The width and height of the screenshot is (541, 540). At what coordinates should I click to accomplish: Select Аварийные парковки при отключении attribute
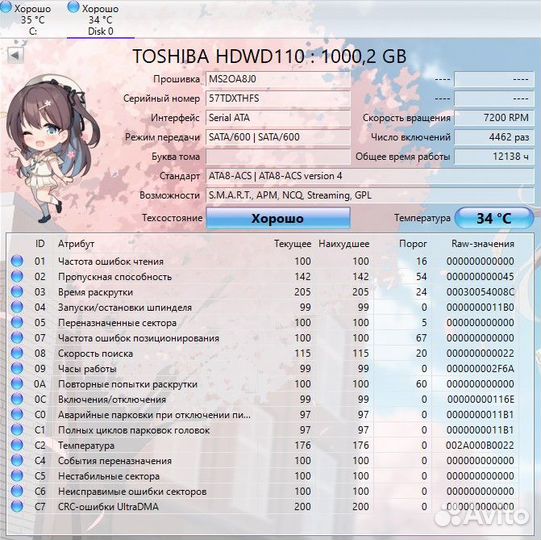[x=154, y=415]
